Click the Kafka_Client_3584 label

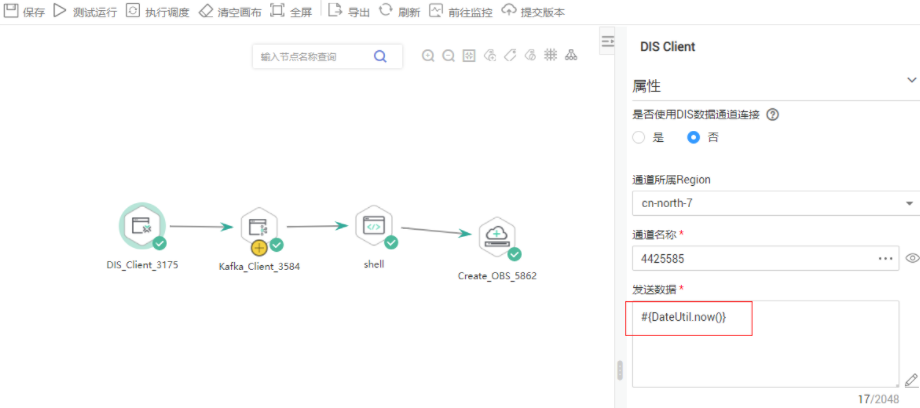click(259, 267)
